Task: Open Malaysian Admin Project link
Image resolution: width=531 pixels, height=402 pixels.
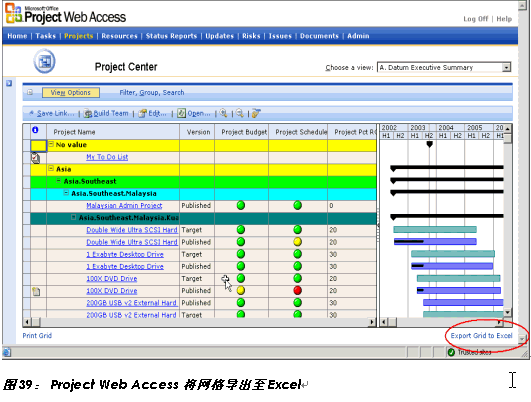Action: 124,206
